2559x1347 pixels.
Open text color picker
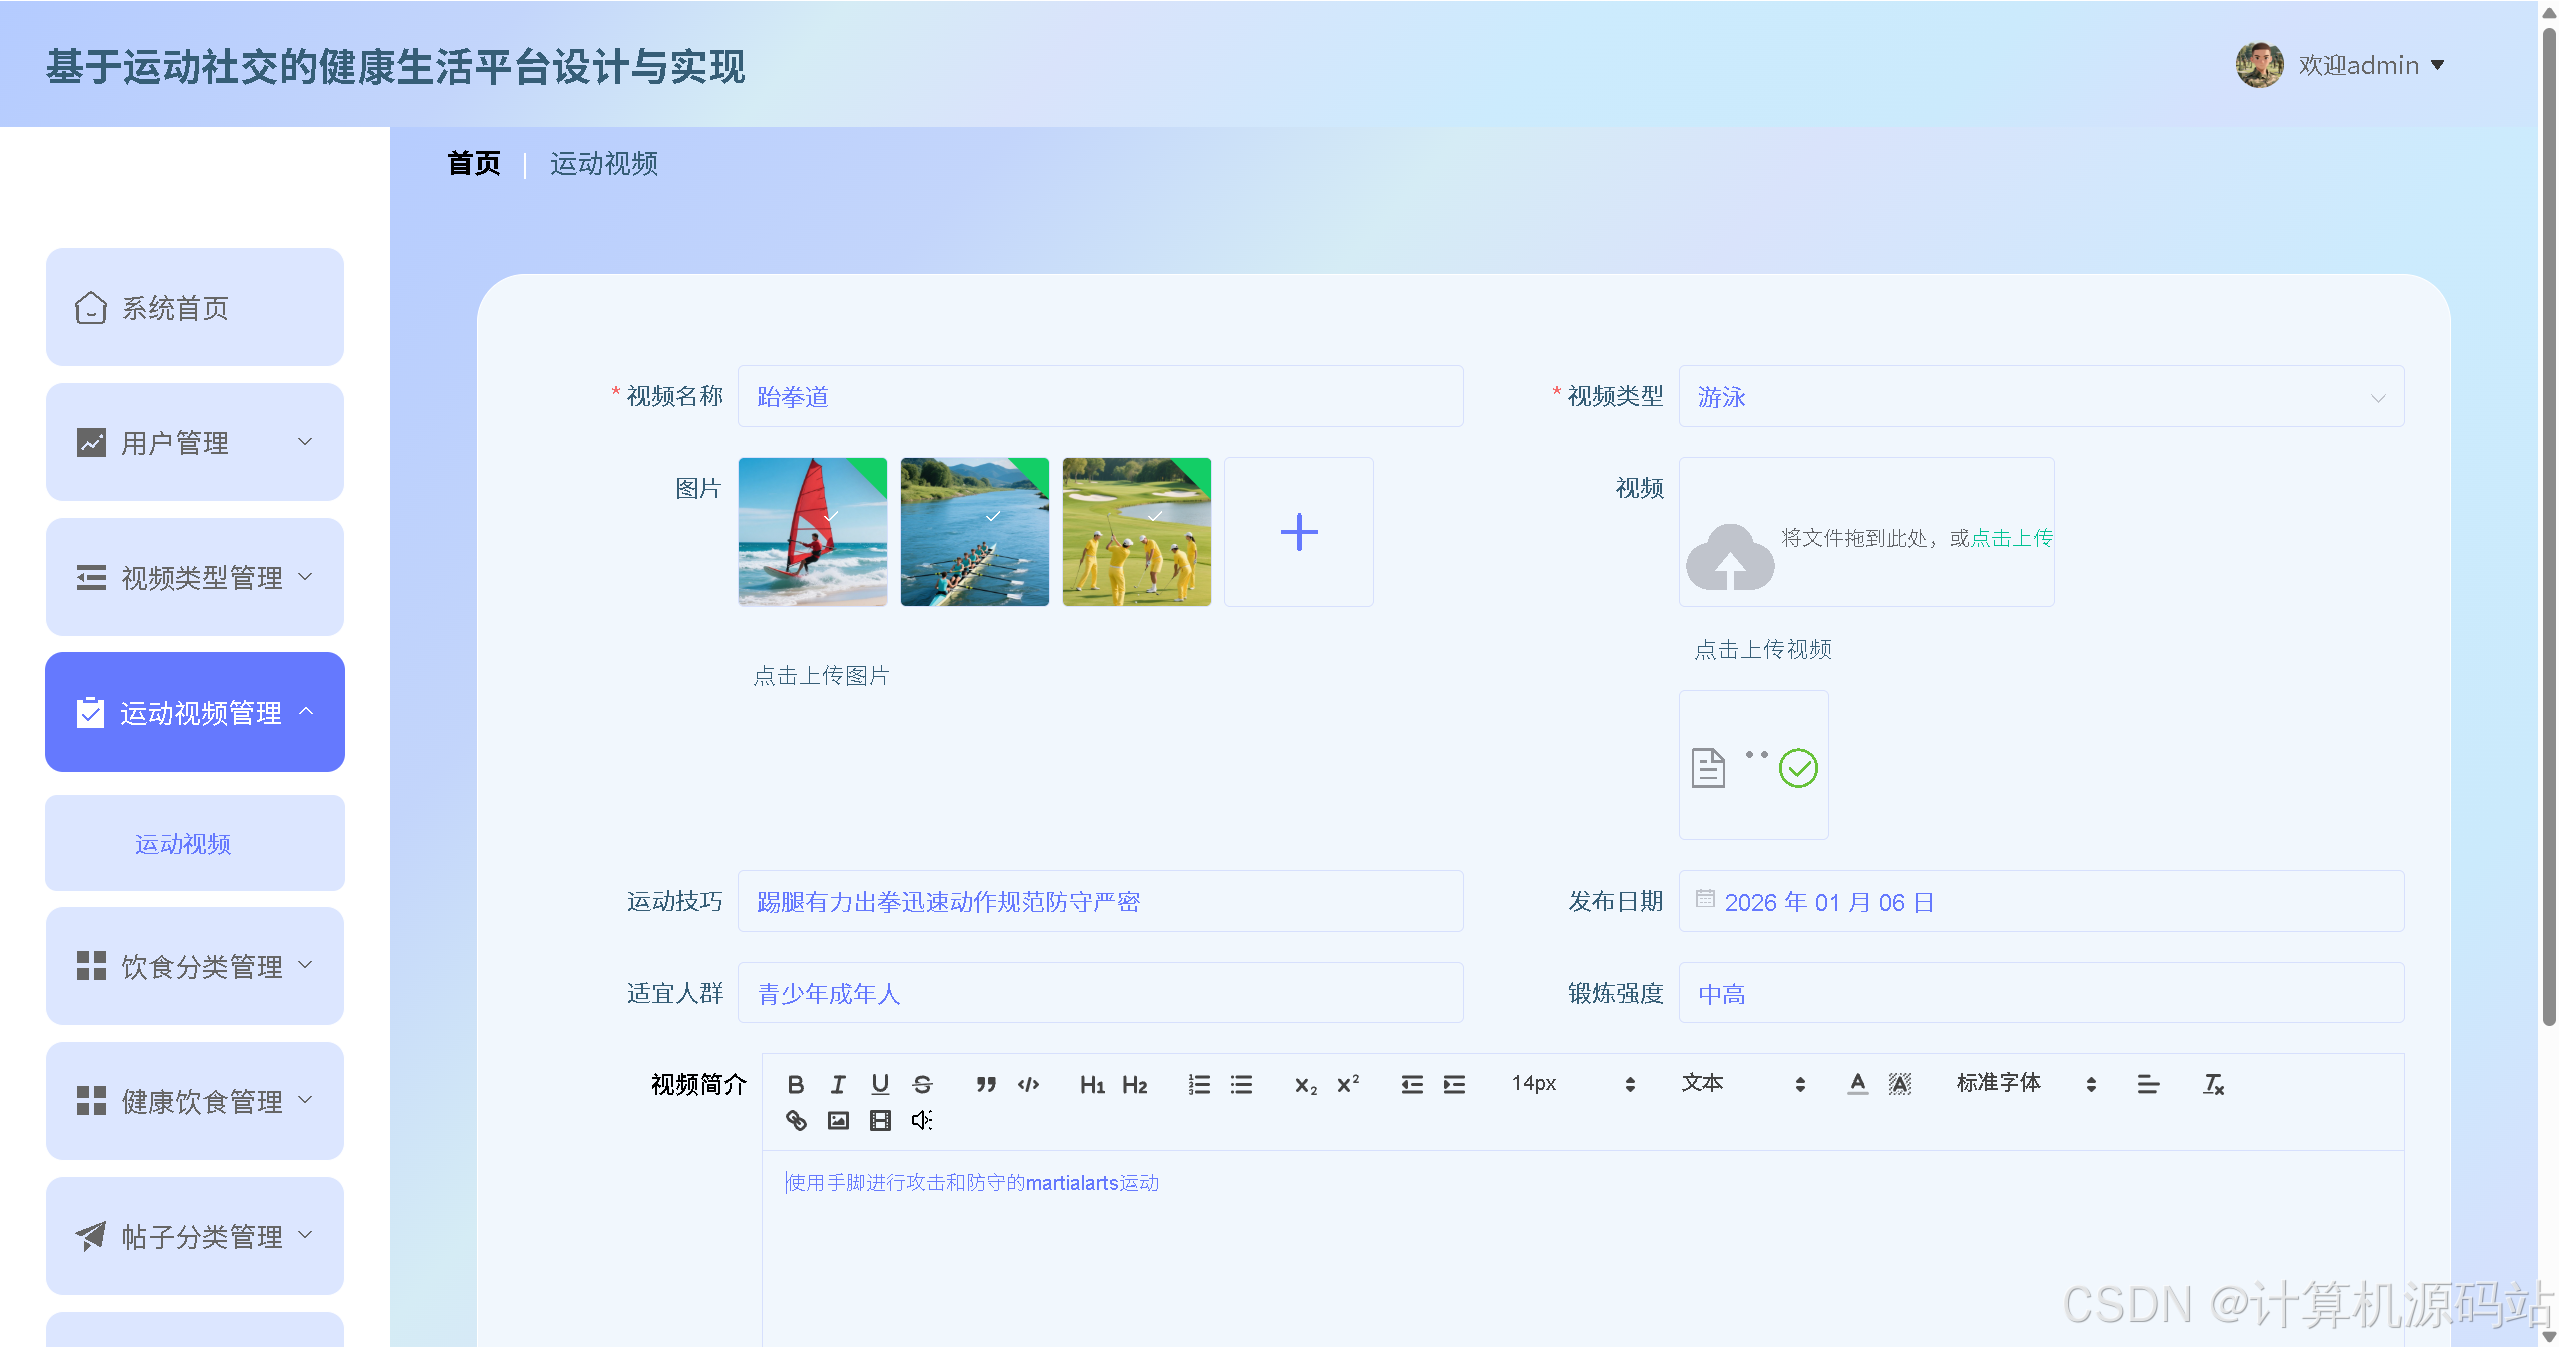click(x=1858, y=1084)
